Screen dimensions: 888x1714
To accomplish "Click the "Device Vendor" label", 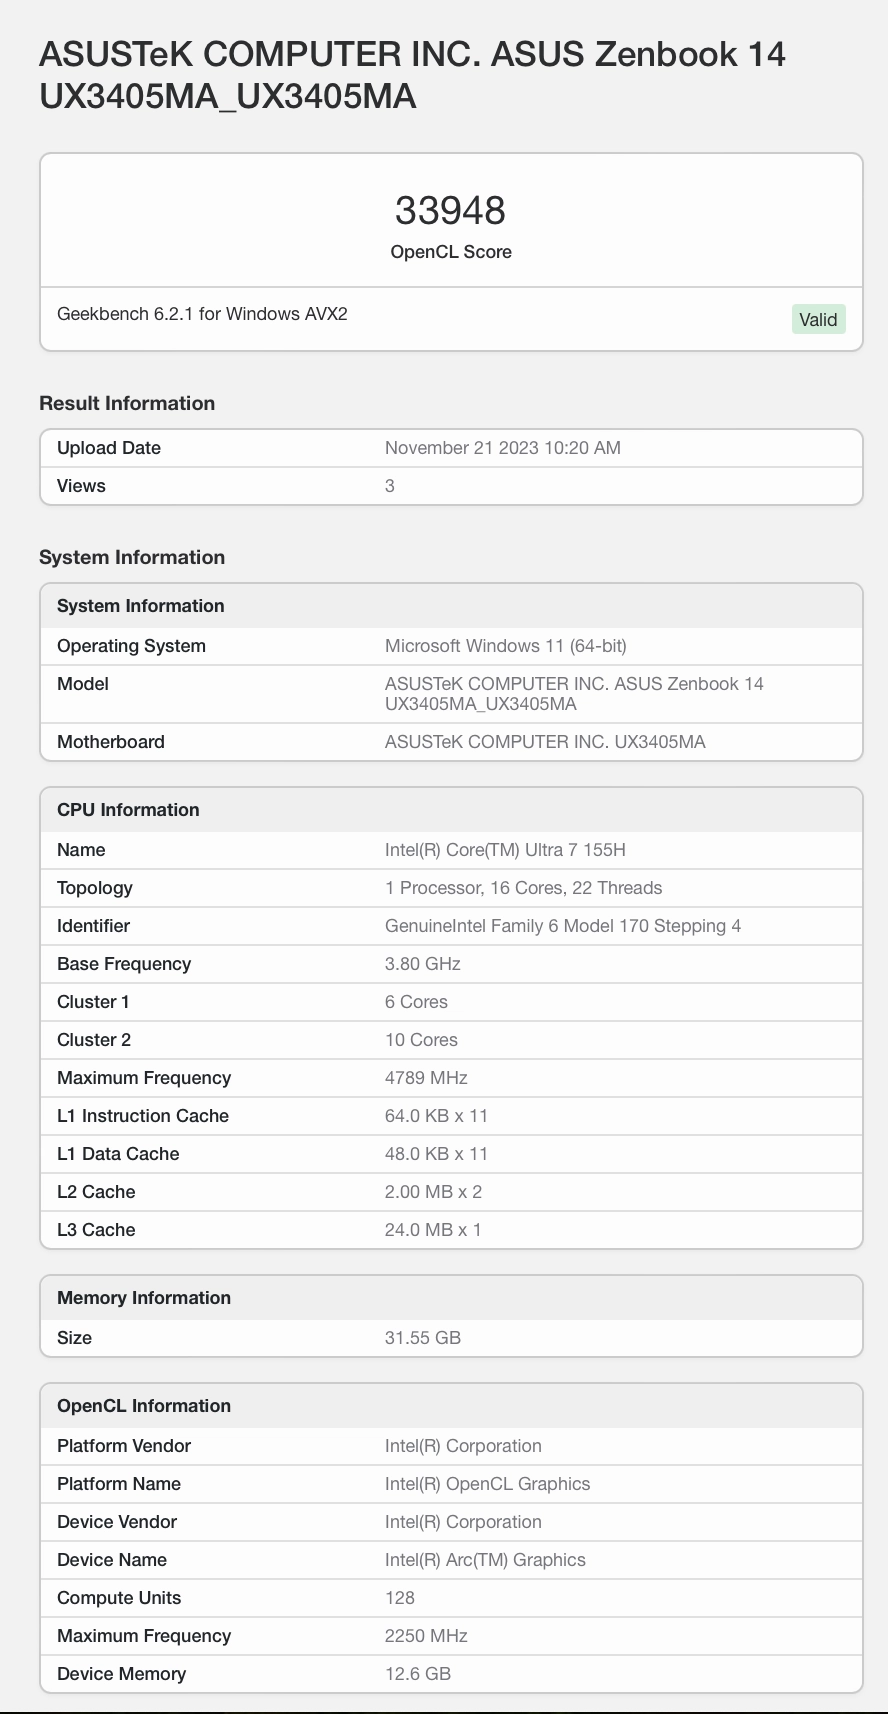I will 117,1522.
